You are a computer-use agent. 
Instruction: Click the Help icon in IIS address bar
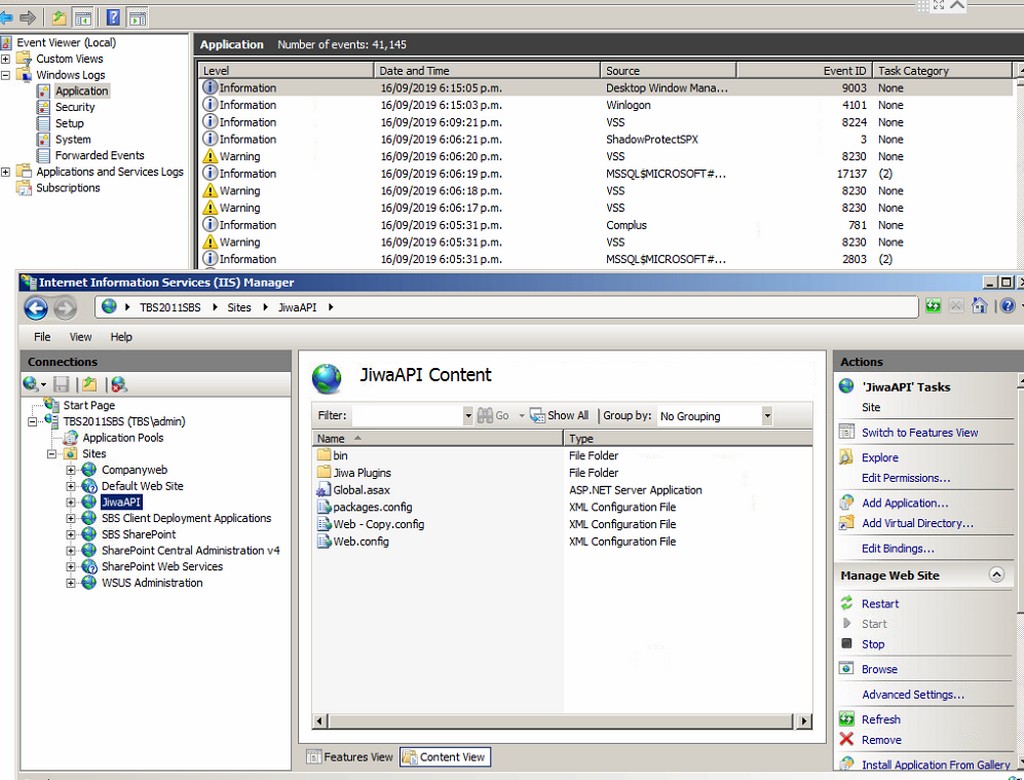(1006, 306)
